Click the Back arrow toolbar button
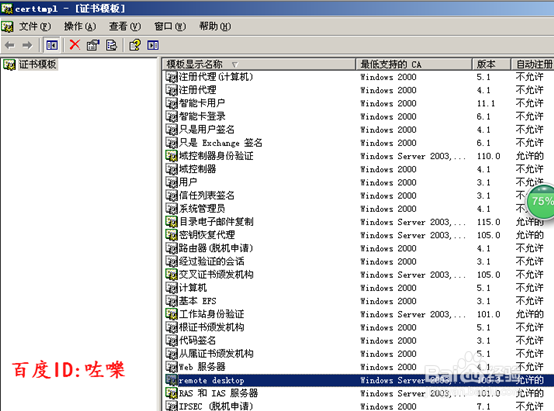Image resolution: width=554 pixels, height=411 pixels. pos(10,45)
